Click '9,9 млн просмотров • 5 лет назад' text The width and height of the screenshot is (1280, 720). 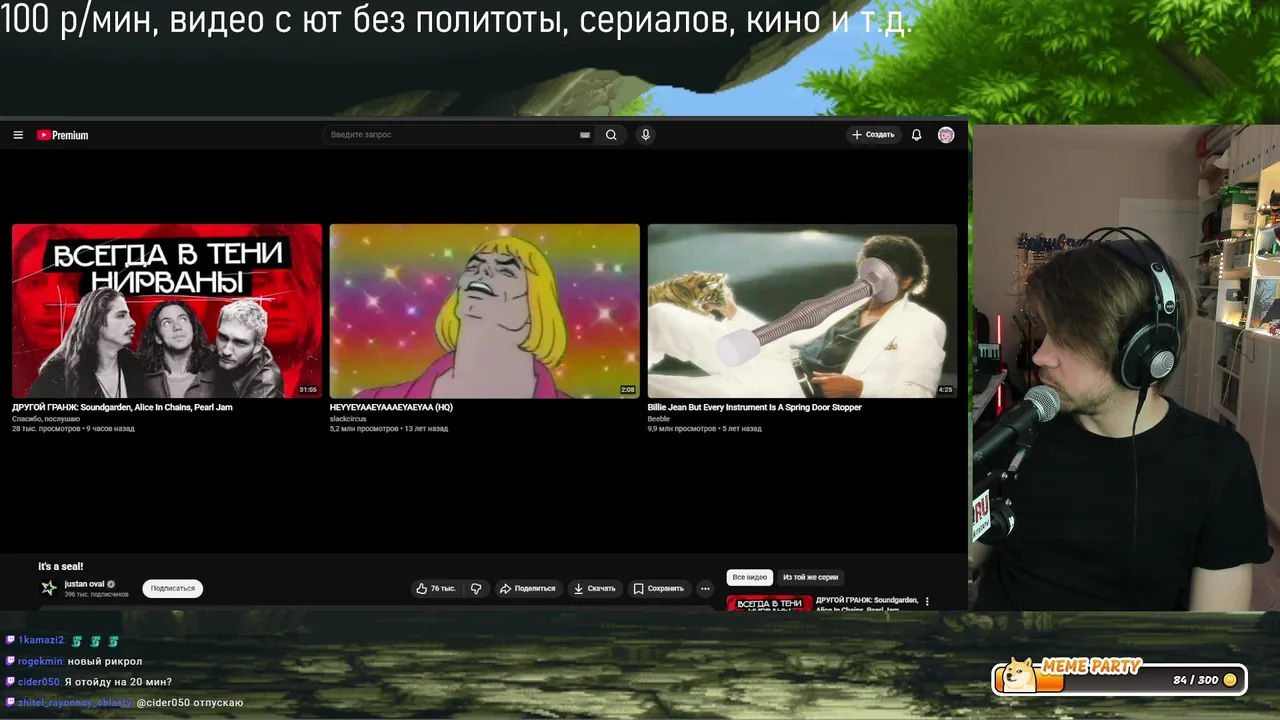coord(705,429)
